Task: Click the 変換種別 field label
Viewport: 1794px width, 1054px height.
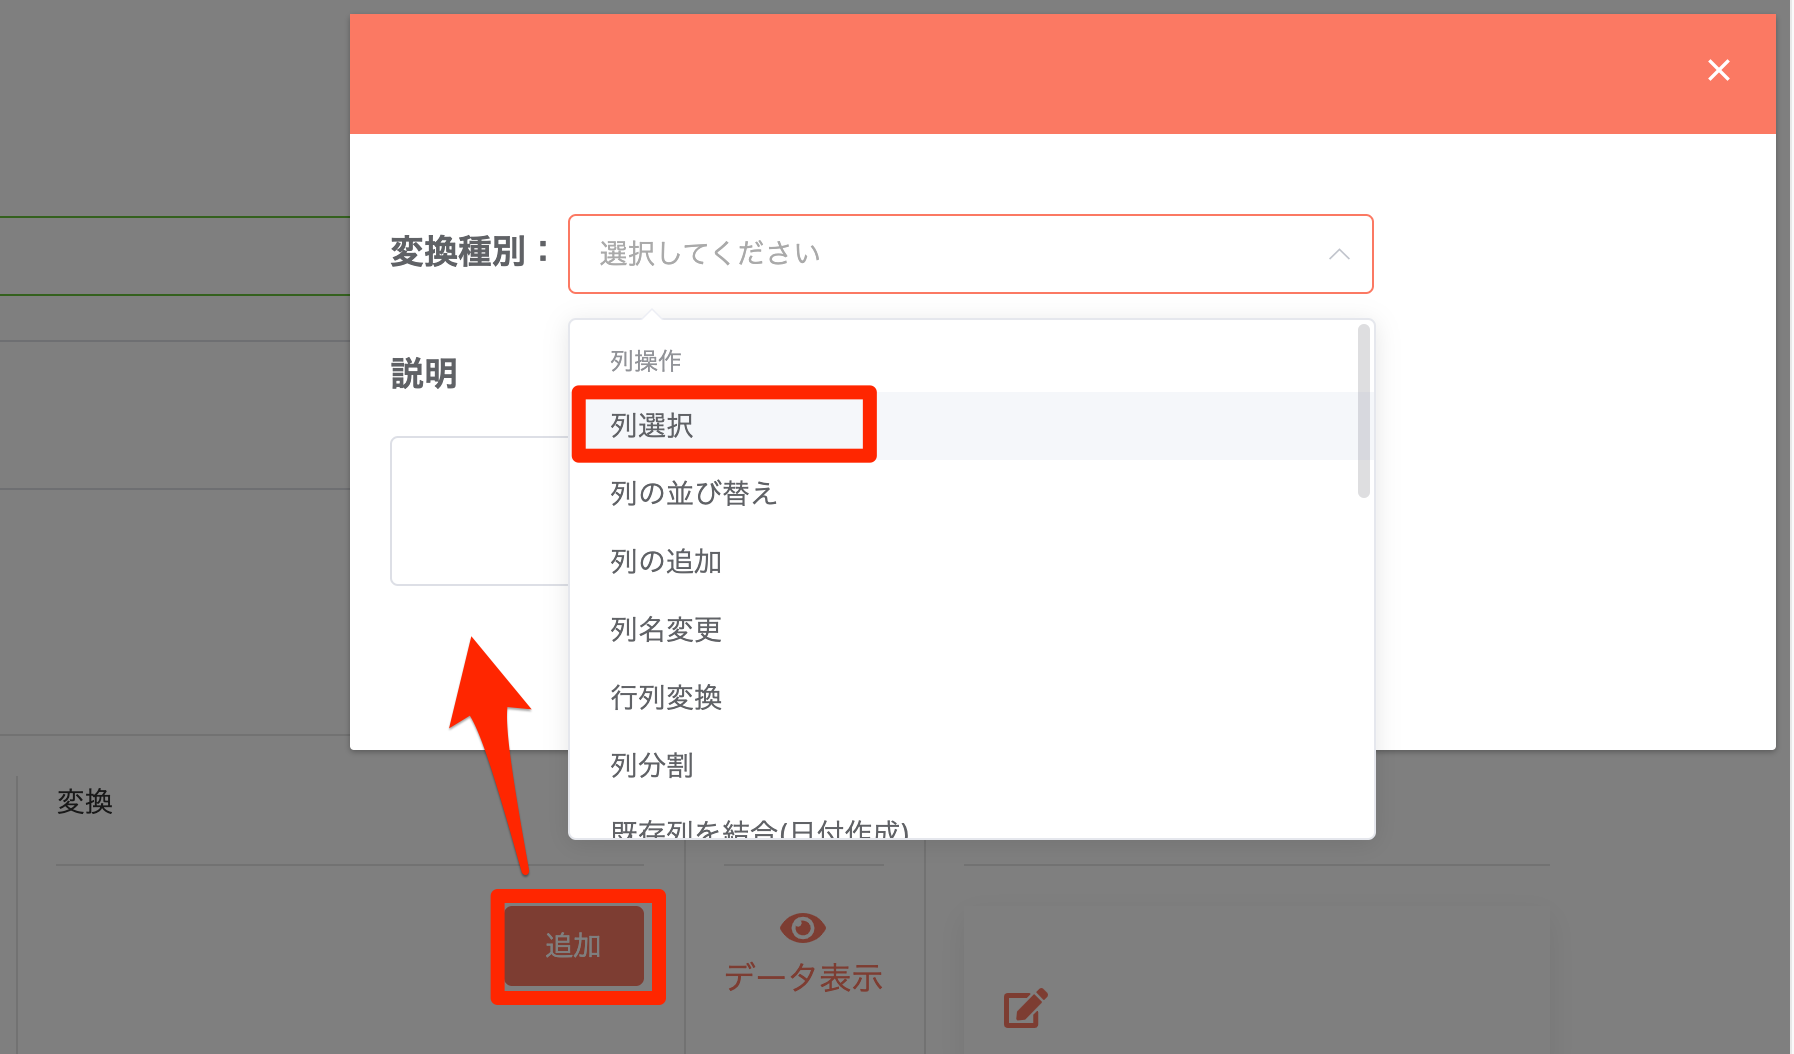Action: click(x=466, y=253)
